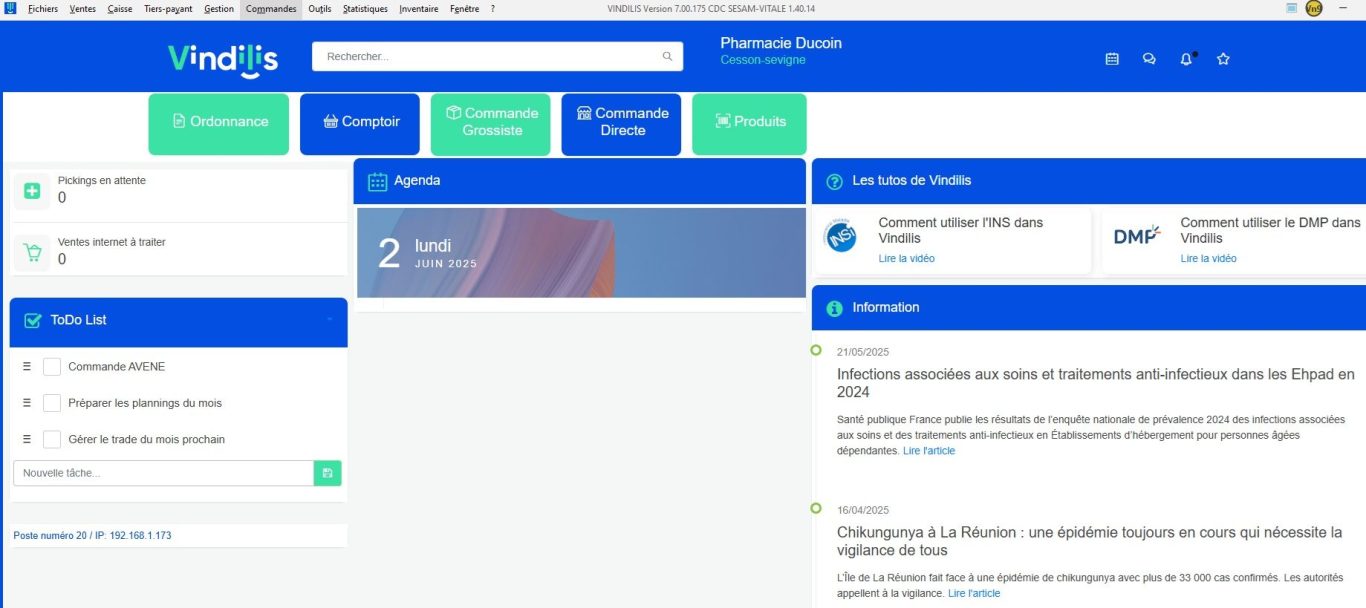Screen dimensions: 1366x608
Task: Click the favorites star icon
Action: coord(1223,59)
